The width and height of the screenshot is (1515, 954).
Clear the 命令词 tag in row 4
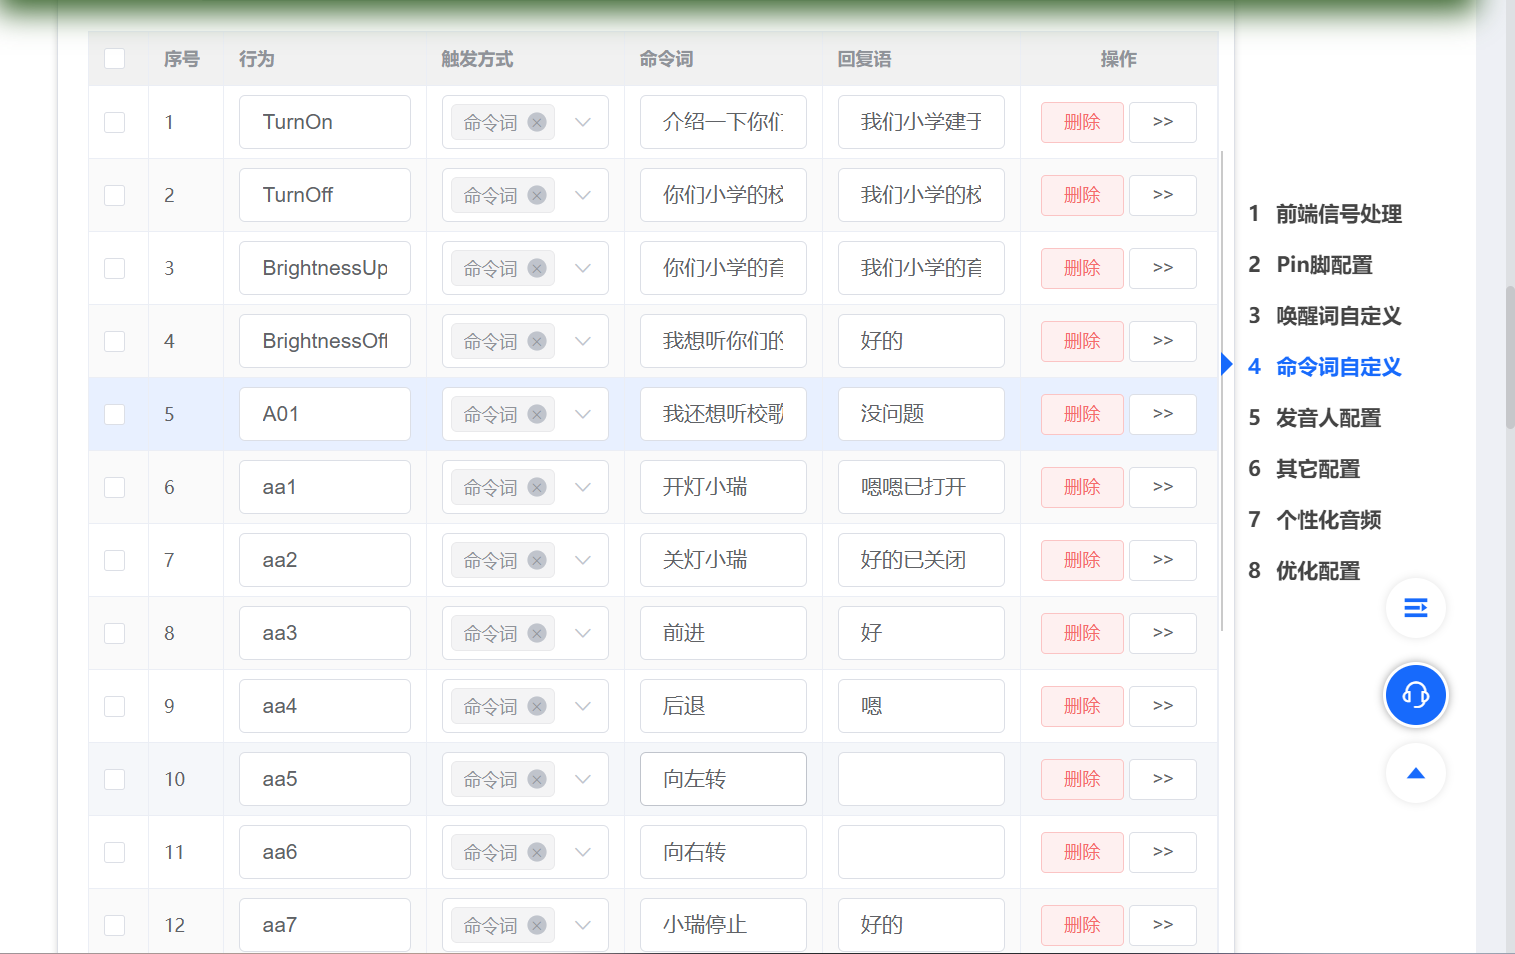(537, 341)
